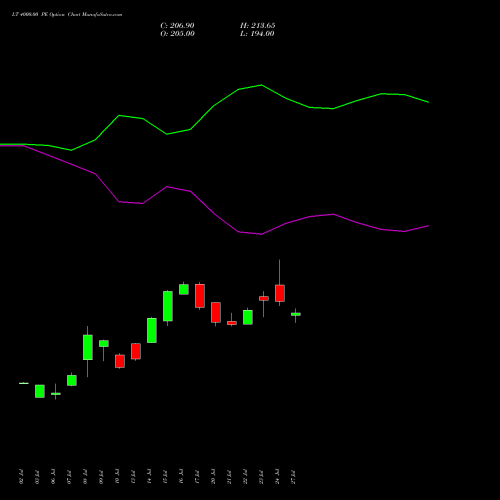Image resolution: width=500 pixels, height=500 pixels.
Task: Click the 02 Jul date label
Action: (x=22, y=477)
